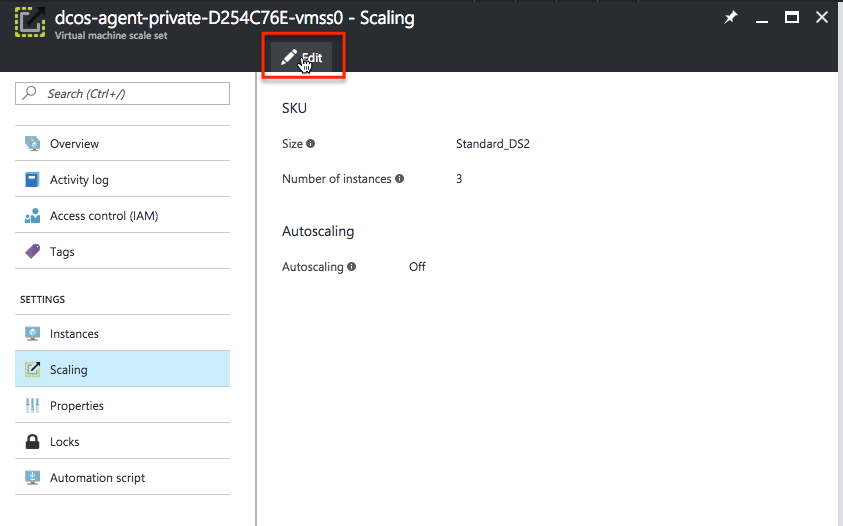Click the magnifier icon in the search box
Screen dimensions: 843x526
pos(30,93)
